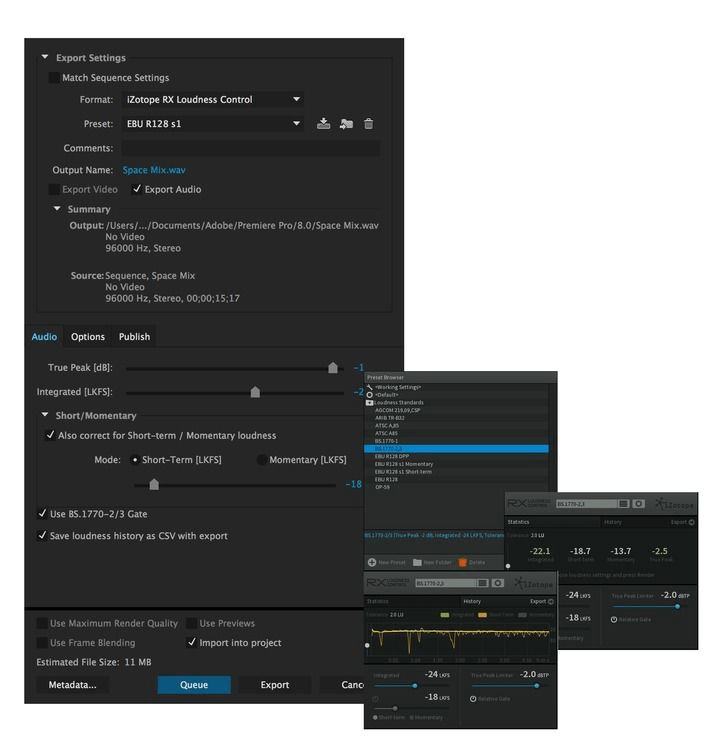Collapse the Summary section
719x750 pixels.
pos(57,209)
